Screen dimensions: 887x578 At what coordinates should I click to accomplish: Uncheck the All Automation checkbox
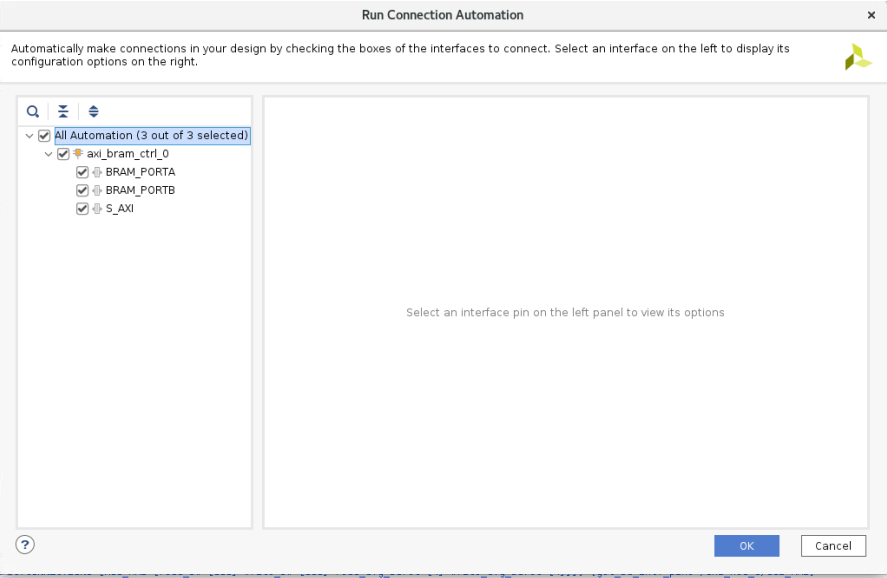(44, 135)
